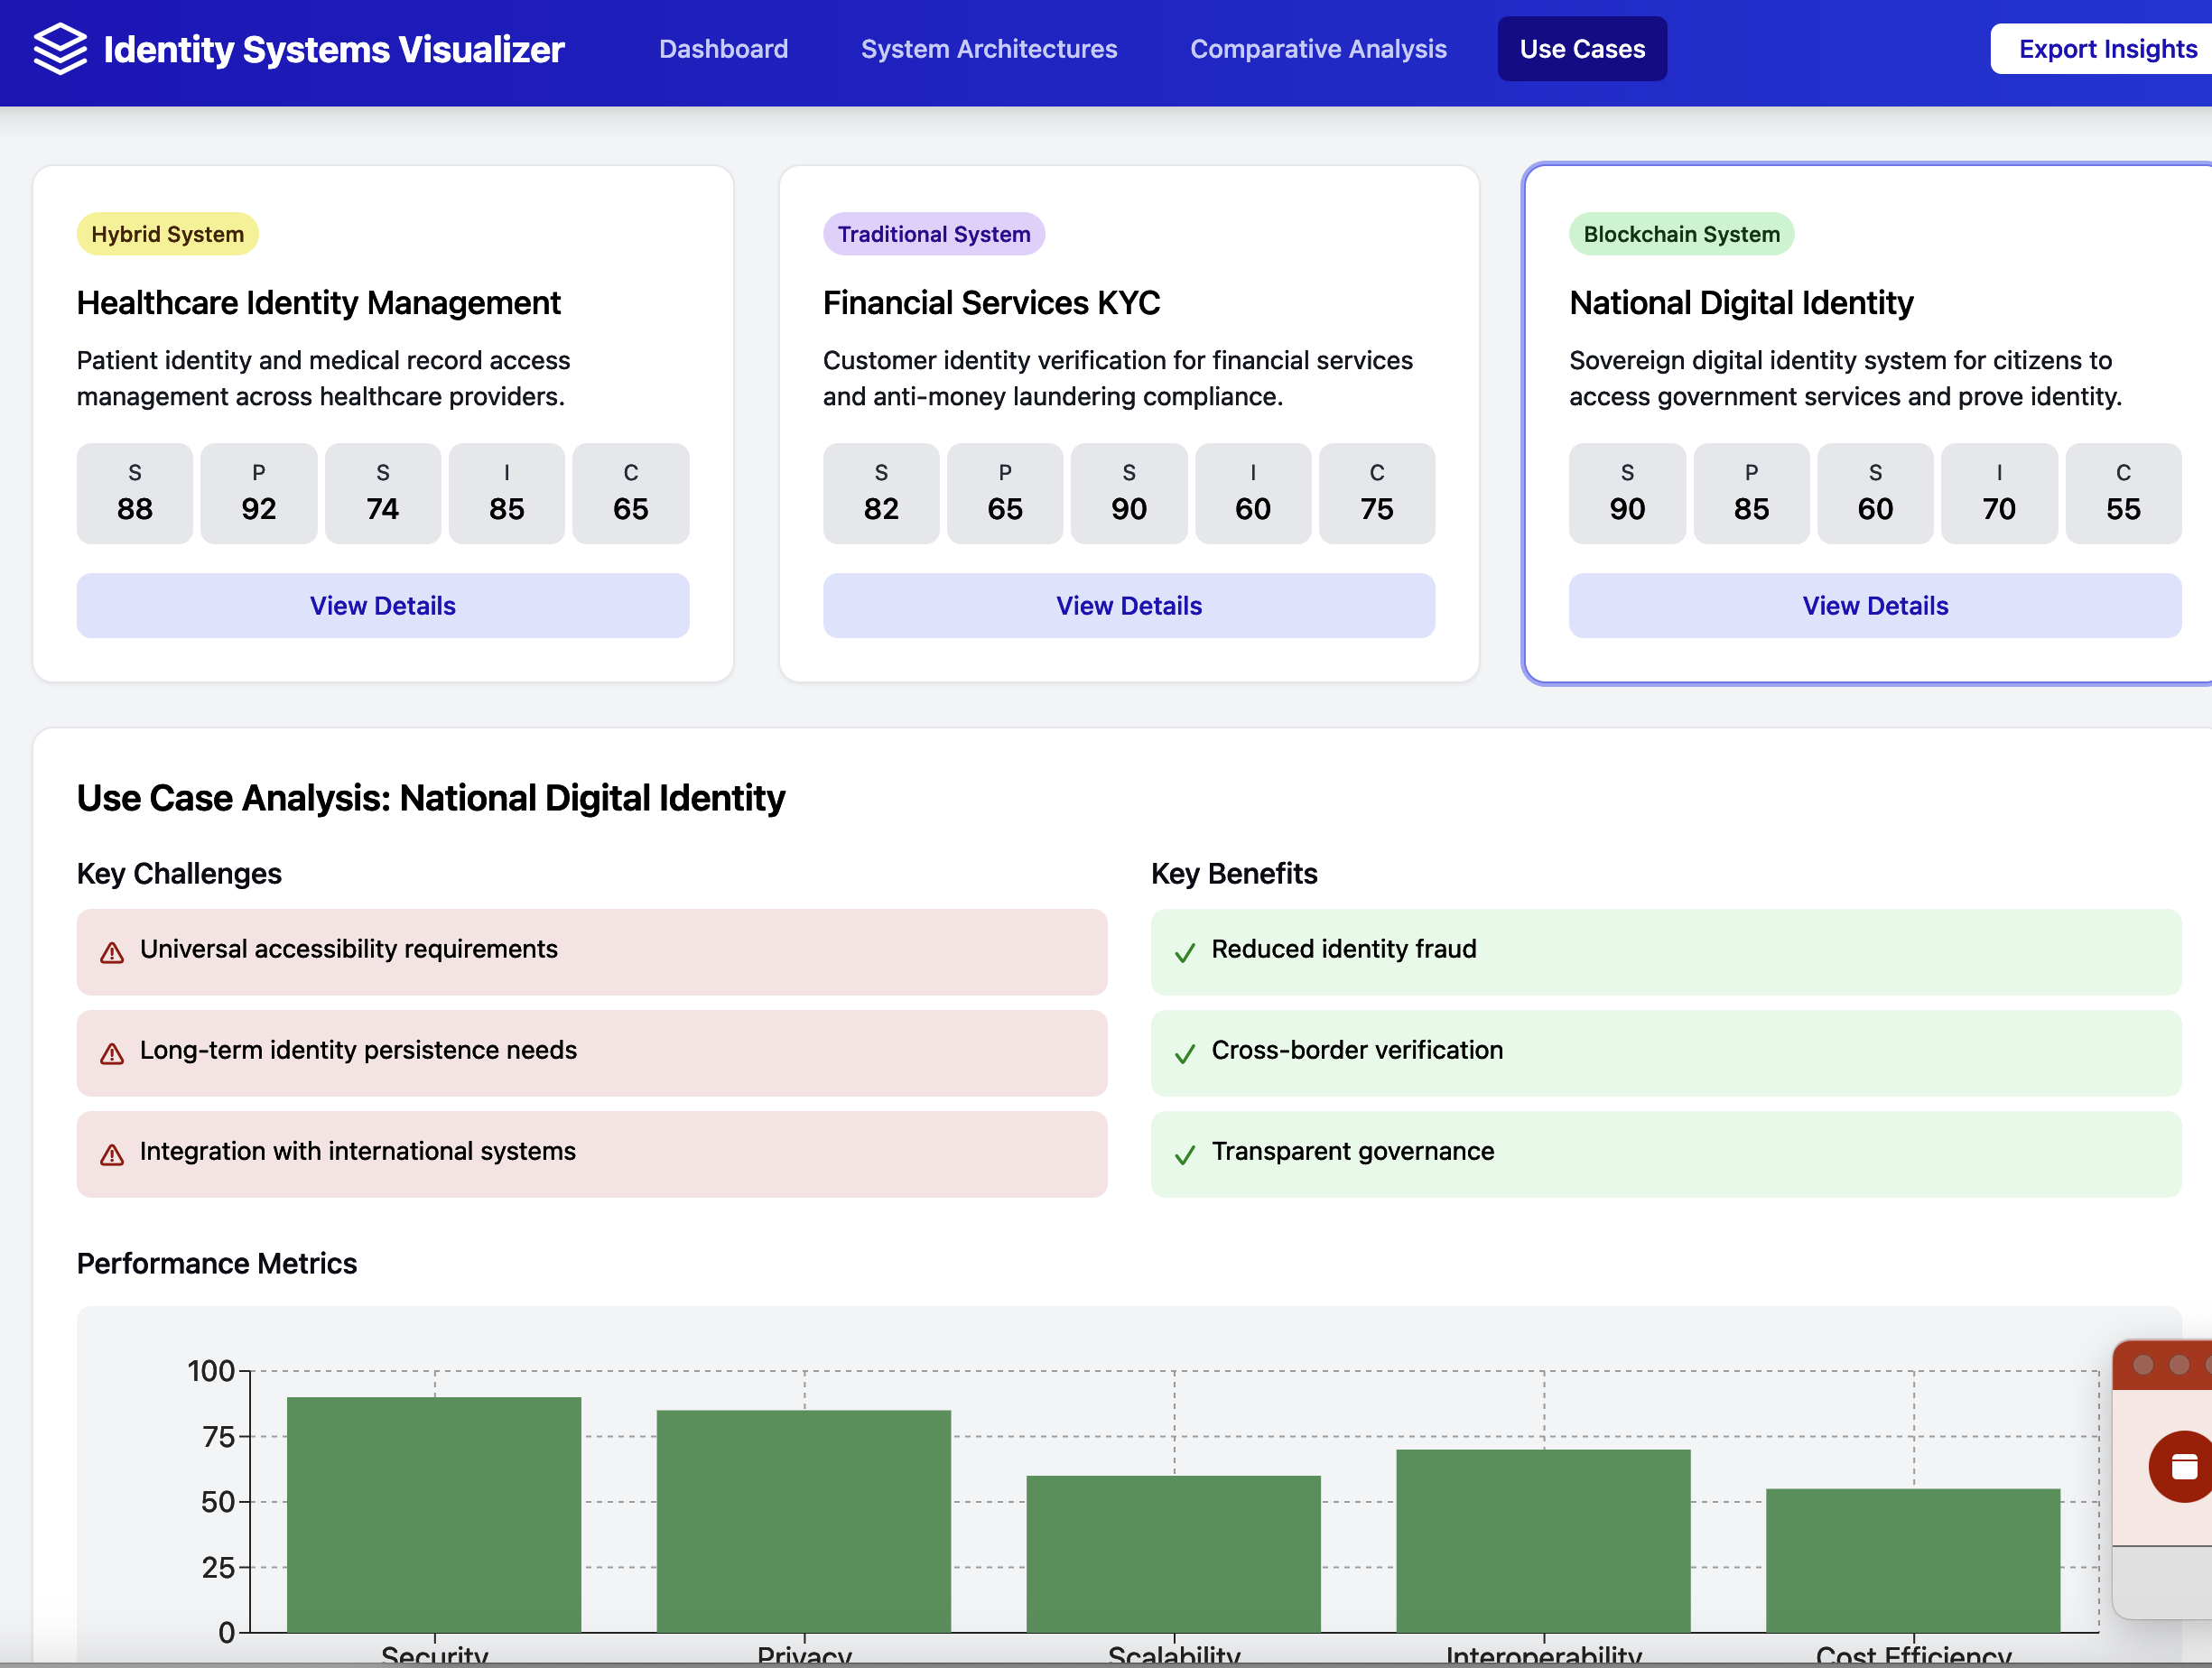Image resolution: width=2212 pixels, height=1668 pixels.
Task: Click checkmark icon beside Transparent governance
Action: point(1185,1155)
